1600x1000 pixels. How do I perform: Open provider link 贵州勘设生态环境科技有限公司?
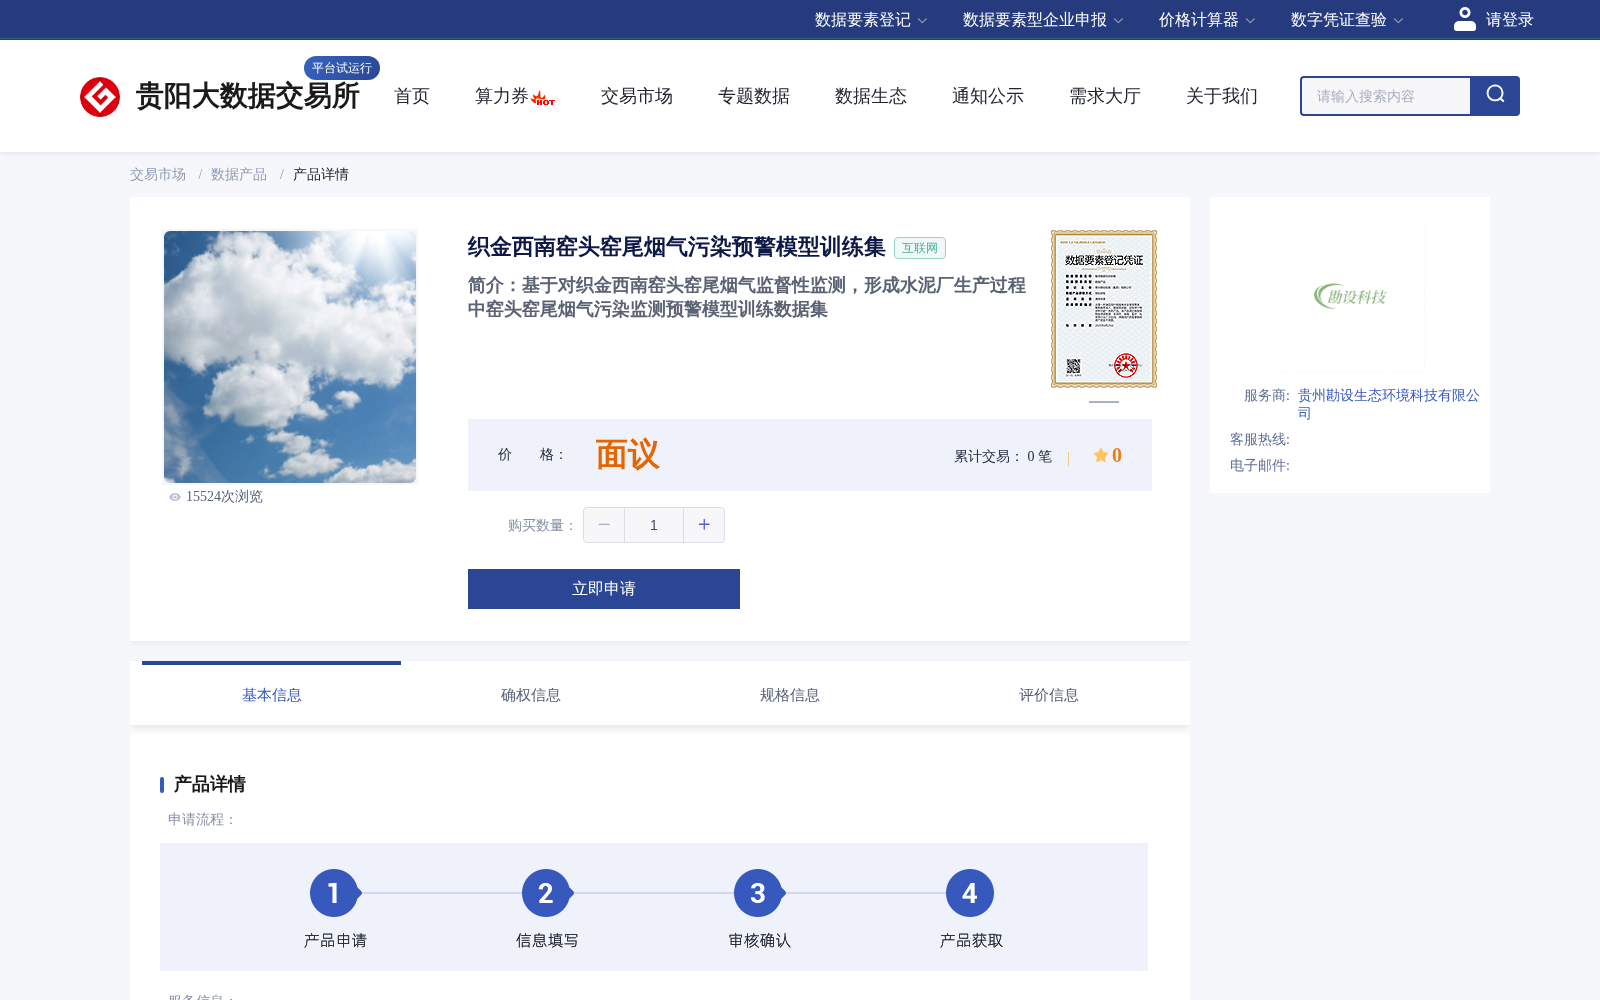1389,404
